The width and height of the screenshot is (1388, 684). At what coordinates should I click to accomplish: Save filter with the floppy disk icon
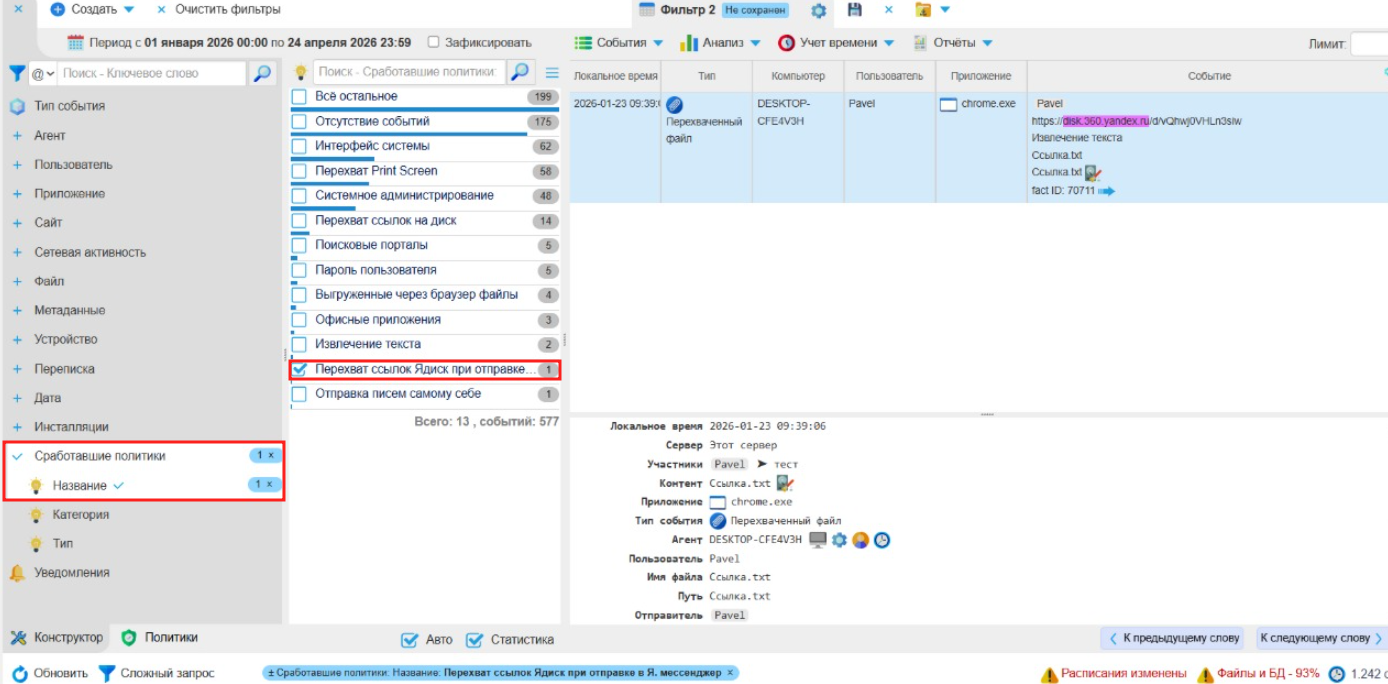tap(854, 10)
